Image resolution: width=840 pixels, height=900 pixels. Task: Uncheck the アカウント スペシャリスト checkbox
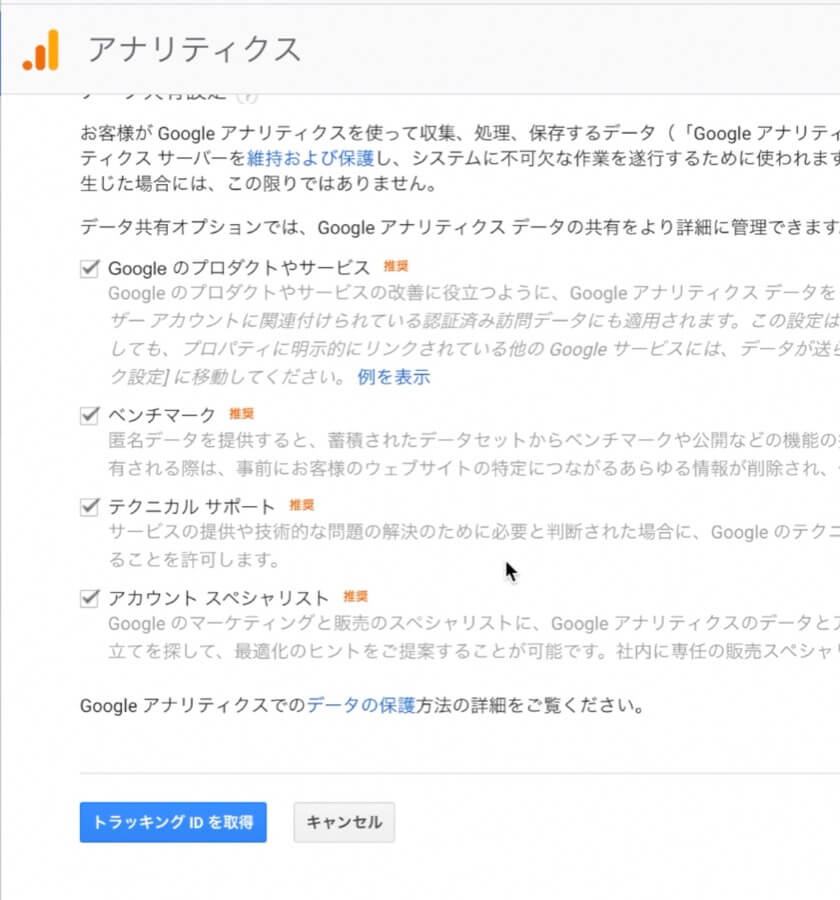[x=90, y=598]
